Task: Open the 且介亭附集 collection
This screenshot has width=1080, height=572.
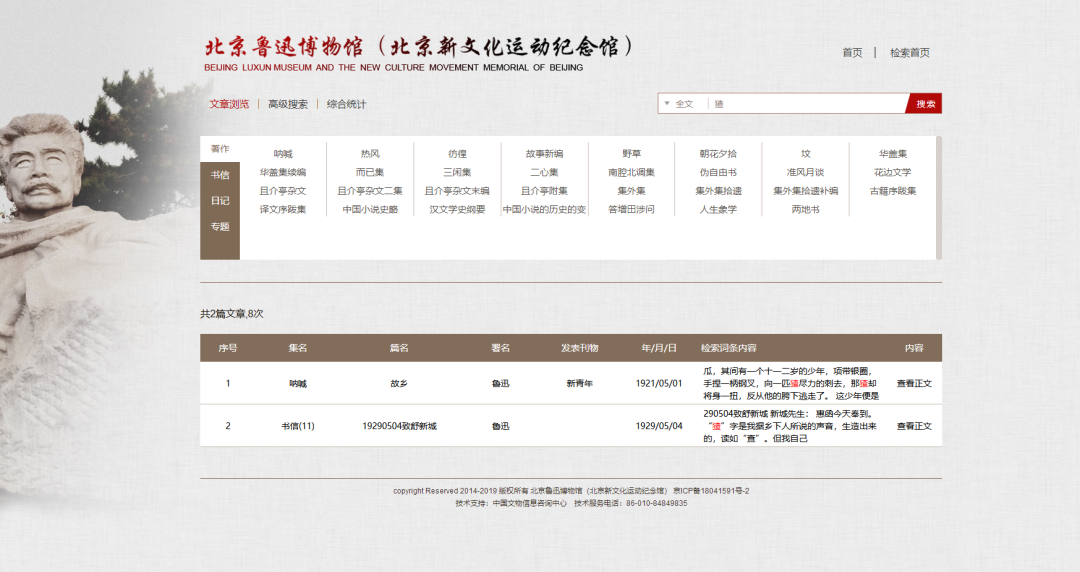Action: click(544, 191)
